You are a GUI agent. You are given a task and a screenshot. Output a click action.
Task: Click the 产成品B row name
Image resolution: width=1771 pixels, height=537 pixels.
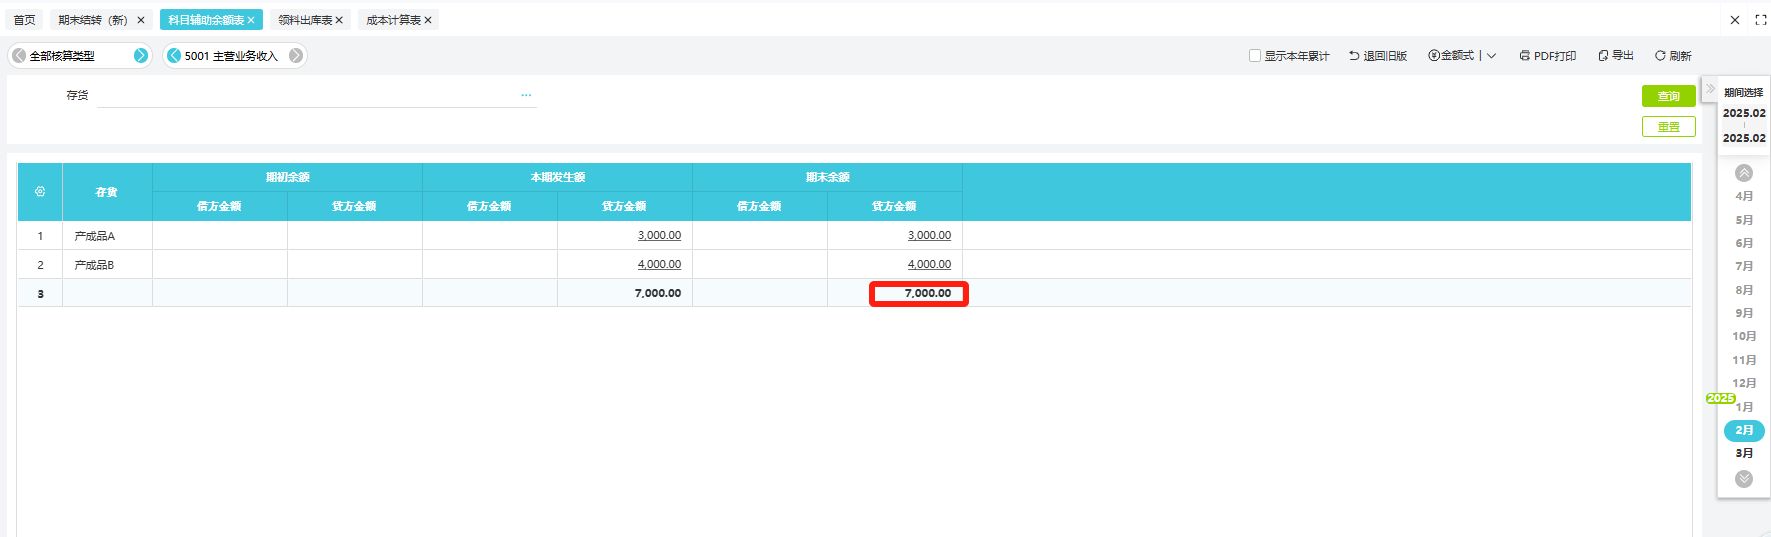[95, 265]
